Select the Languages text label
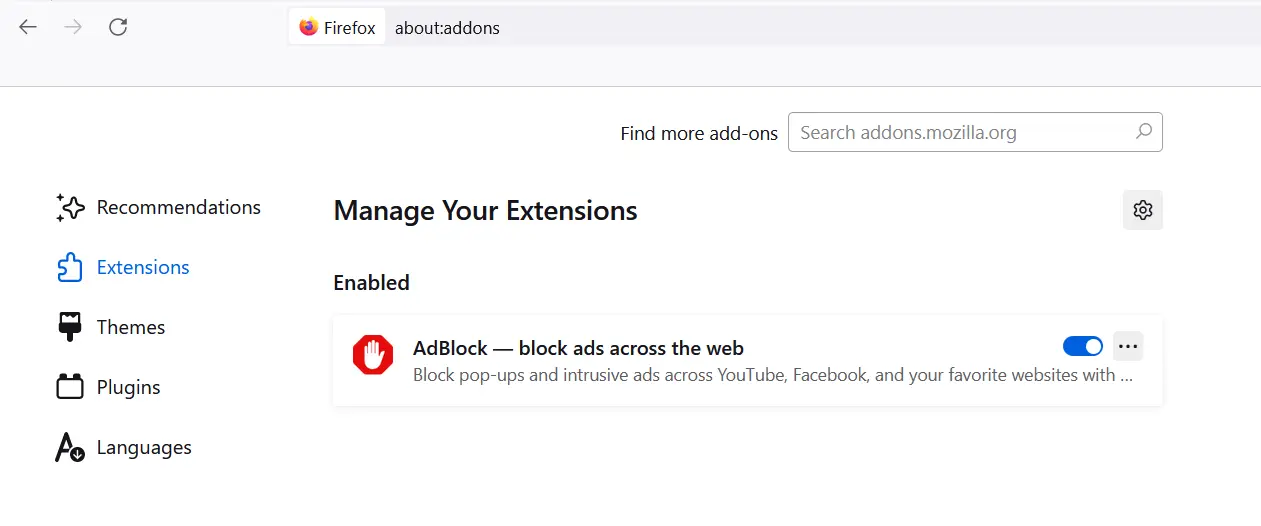This screenshot has width=1261, height=526. (x=144, y=448)
